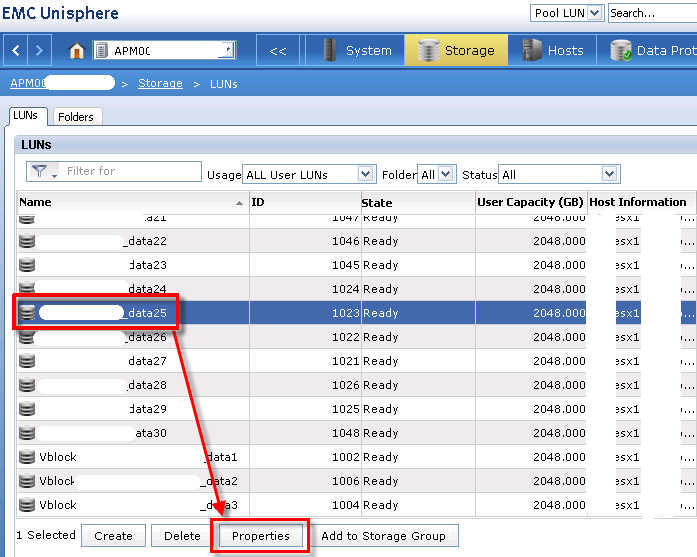Go back with the left arrow button
This screenshot has height=557, width=697.
tap(16, 50)
